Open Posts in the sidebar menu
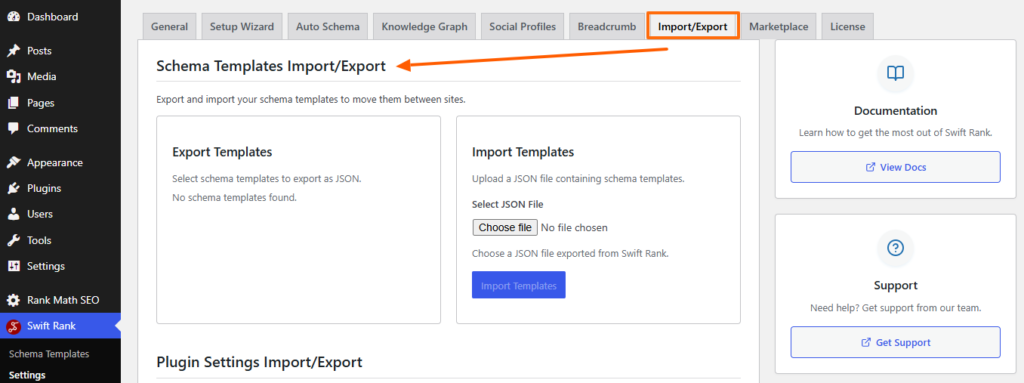 click(x=60, y=51)
